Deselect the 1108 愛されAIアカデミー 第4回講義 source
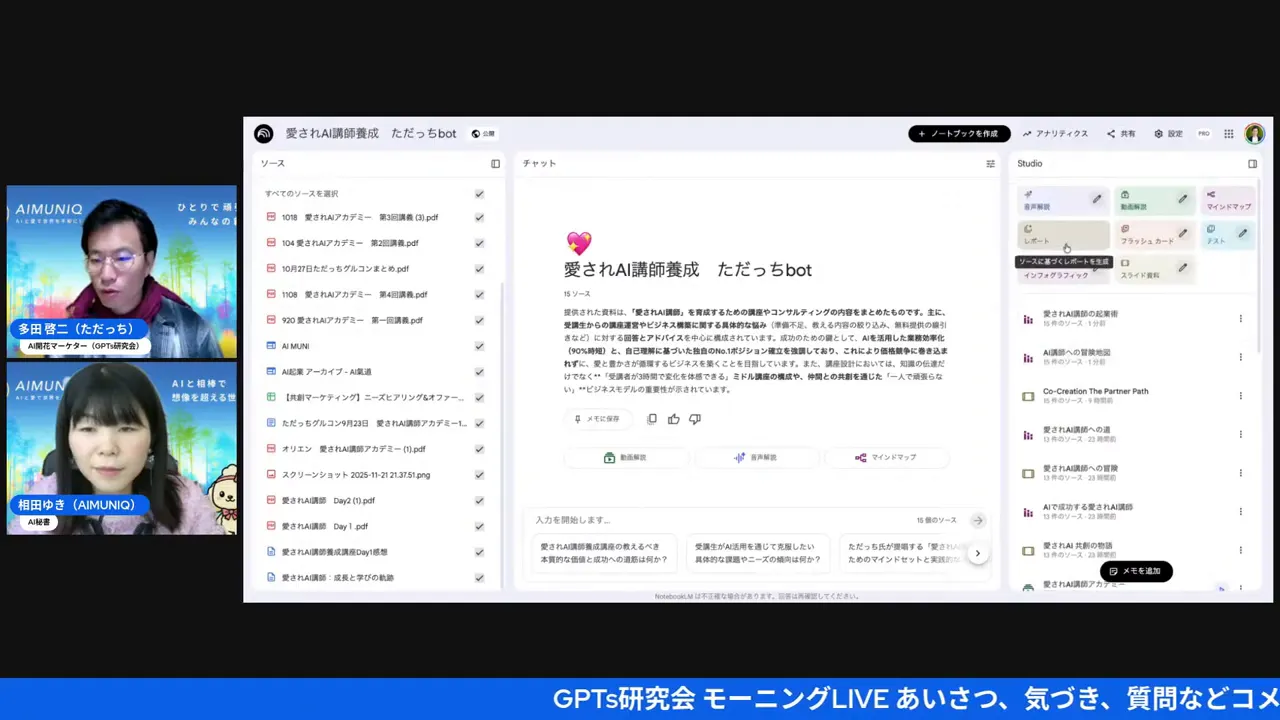Viewport: 1280px width, 720px height. pyautogui.click(x=479, y=294)
